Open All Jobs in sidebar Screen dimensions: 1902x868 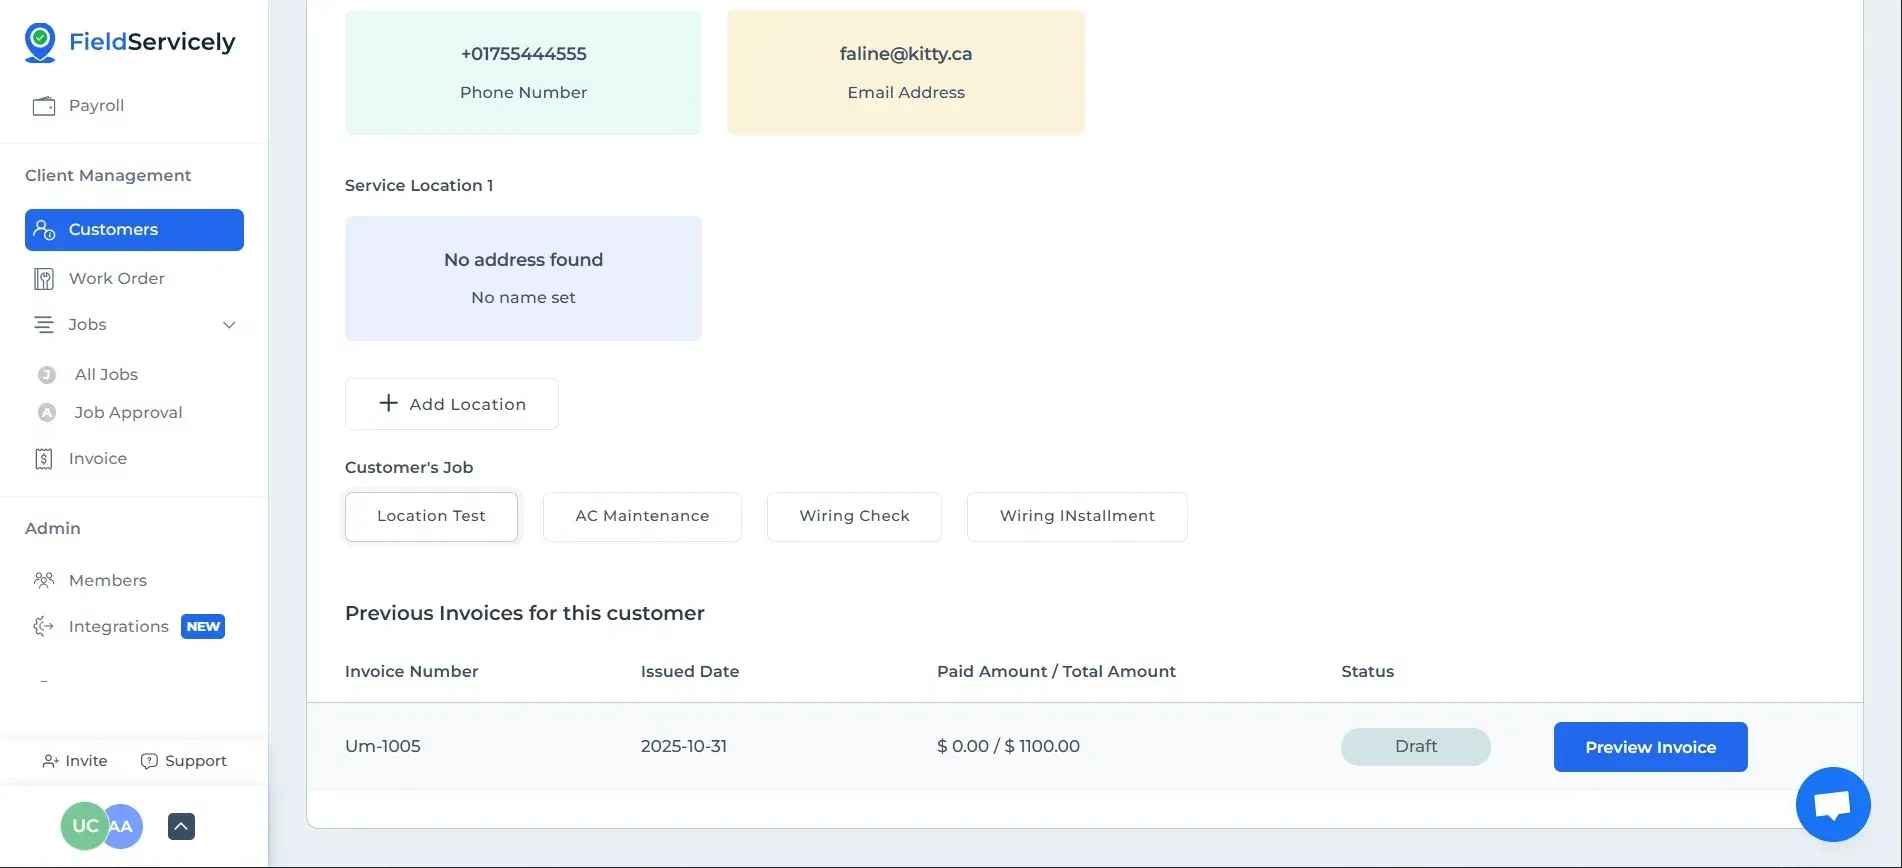tap(106, 374)
